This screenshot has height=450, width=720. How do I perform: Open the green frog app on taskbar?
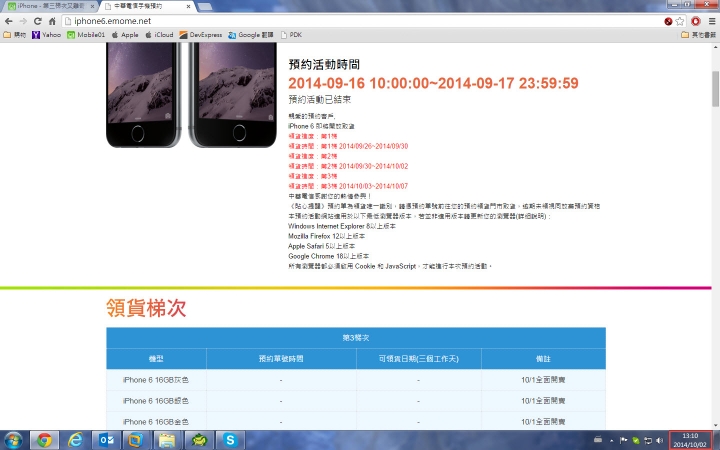[x=199, y=440]
